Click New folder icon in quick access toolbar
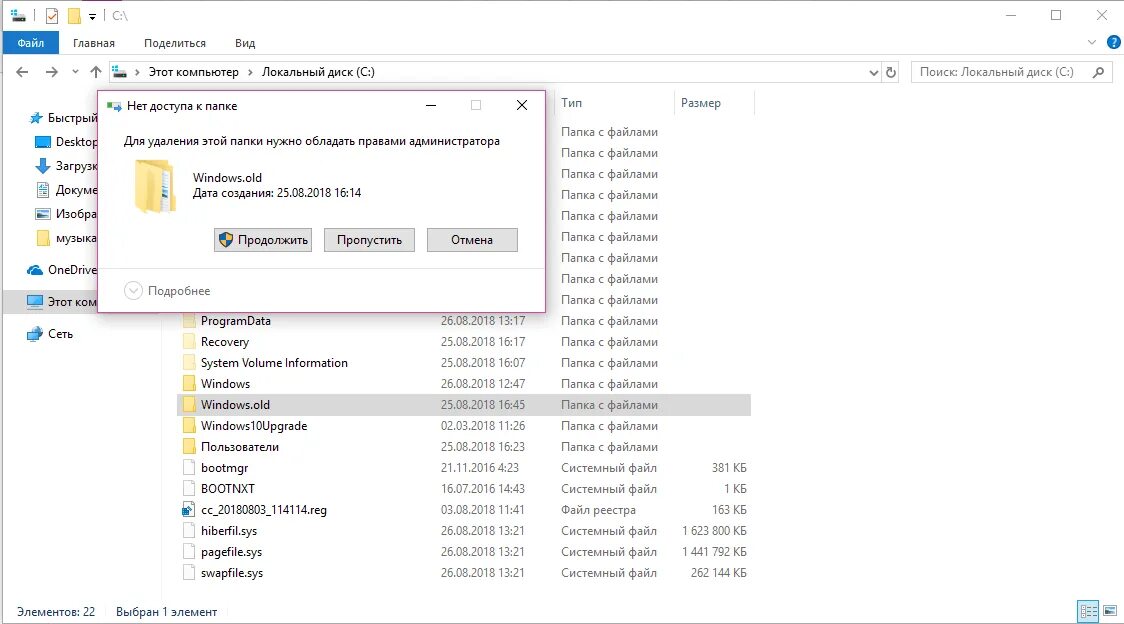 [74, 15]
